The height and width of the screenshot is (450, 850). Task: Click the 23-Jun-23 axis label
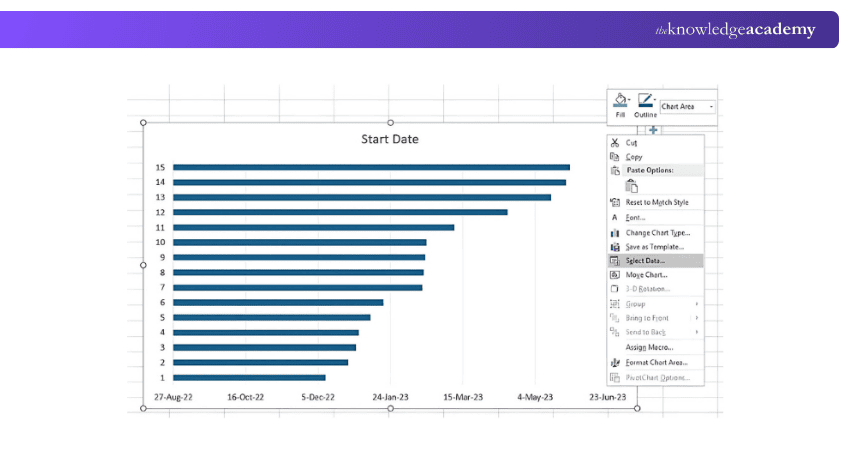click(x=608, y=397)
